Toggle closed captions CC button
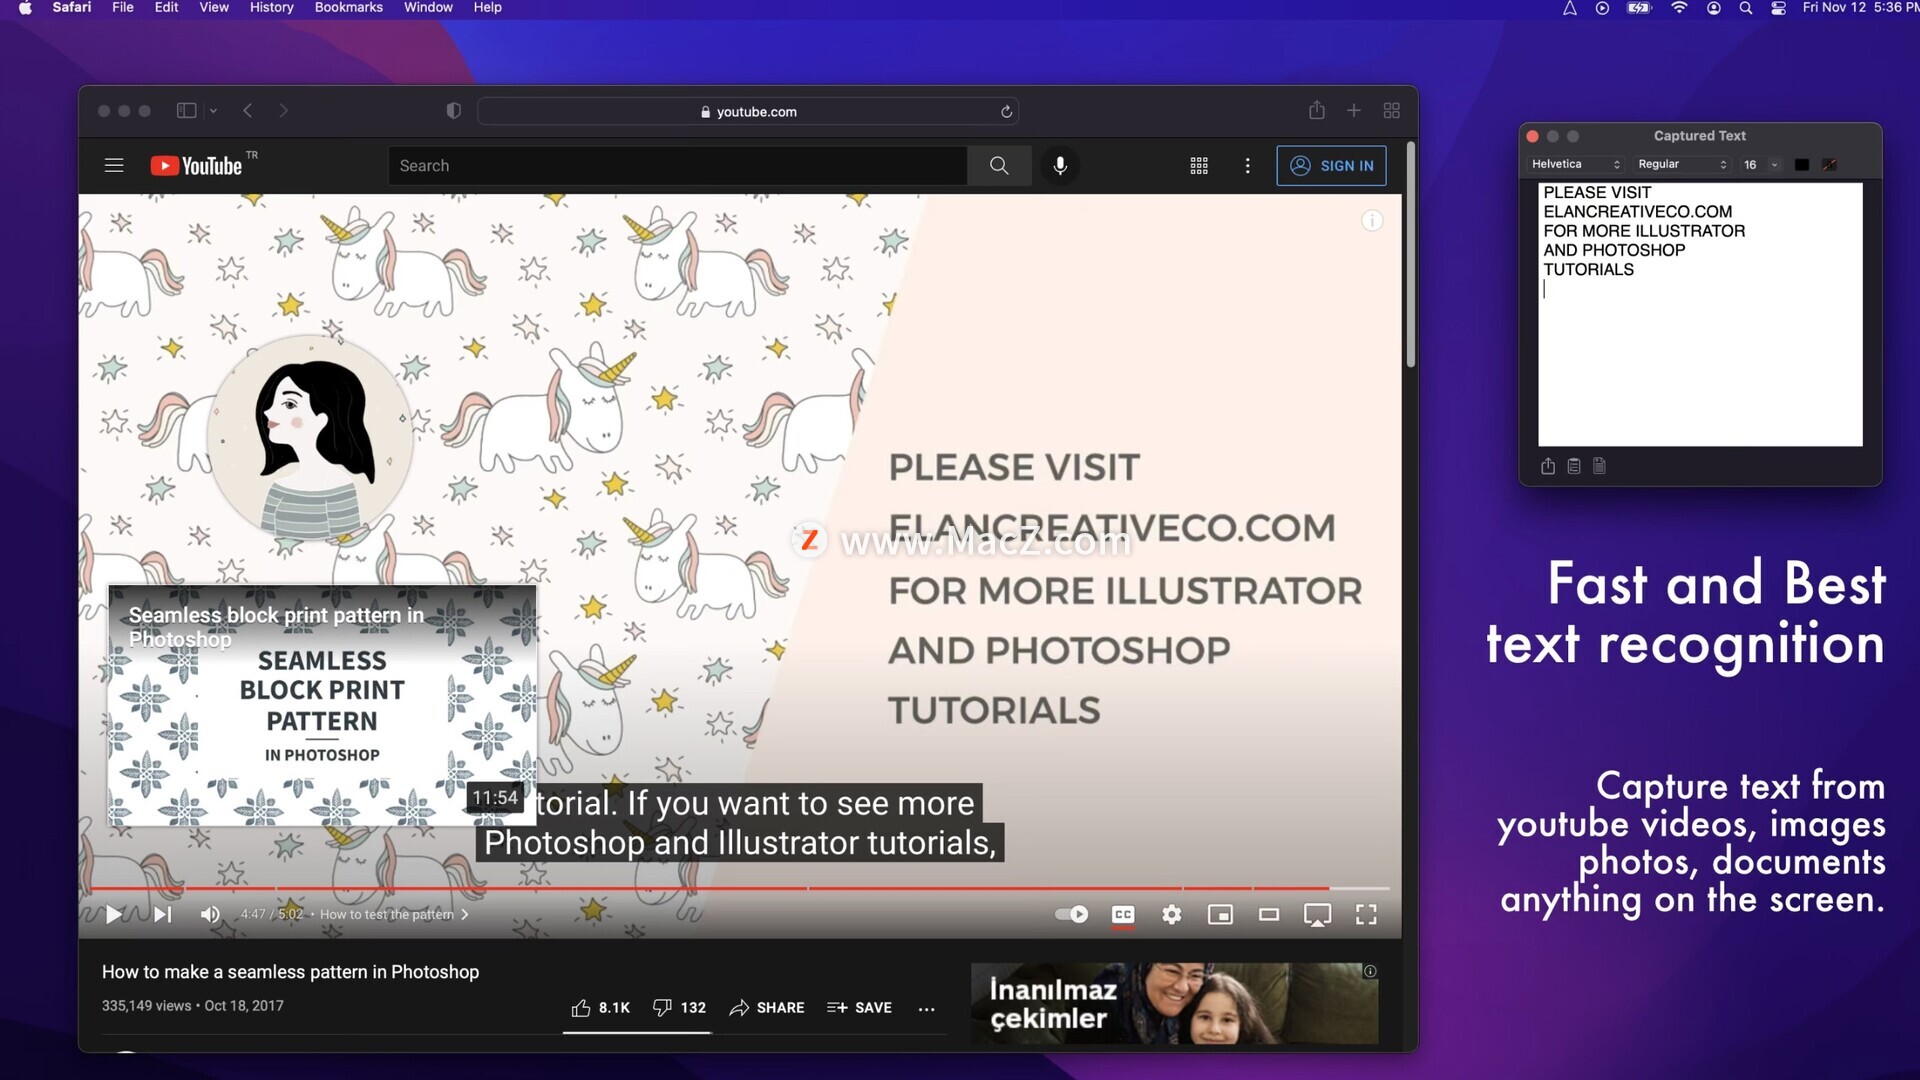This screenshot has width=1920, height=1080. (x=1123, y=915)
